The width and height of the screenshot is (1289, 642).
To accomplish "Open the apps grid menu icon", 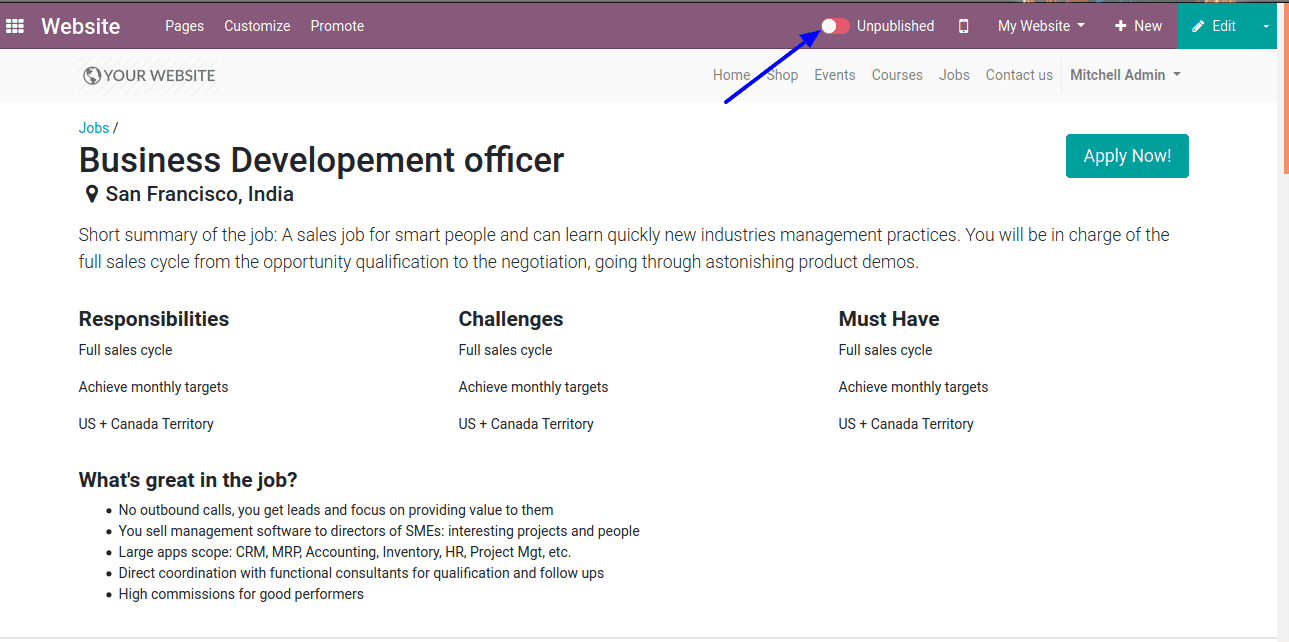I will point(15,26).
